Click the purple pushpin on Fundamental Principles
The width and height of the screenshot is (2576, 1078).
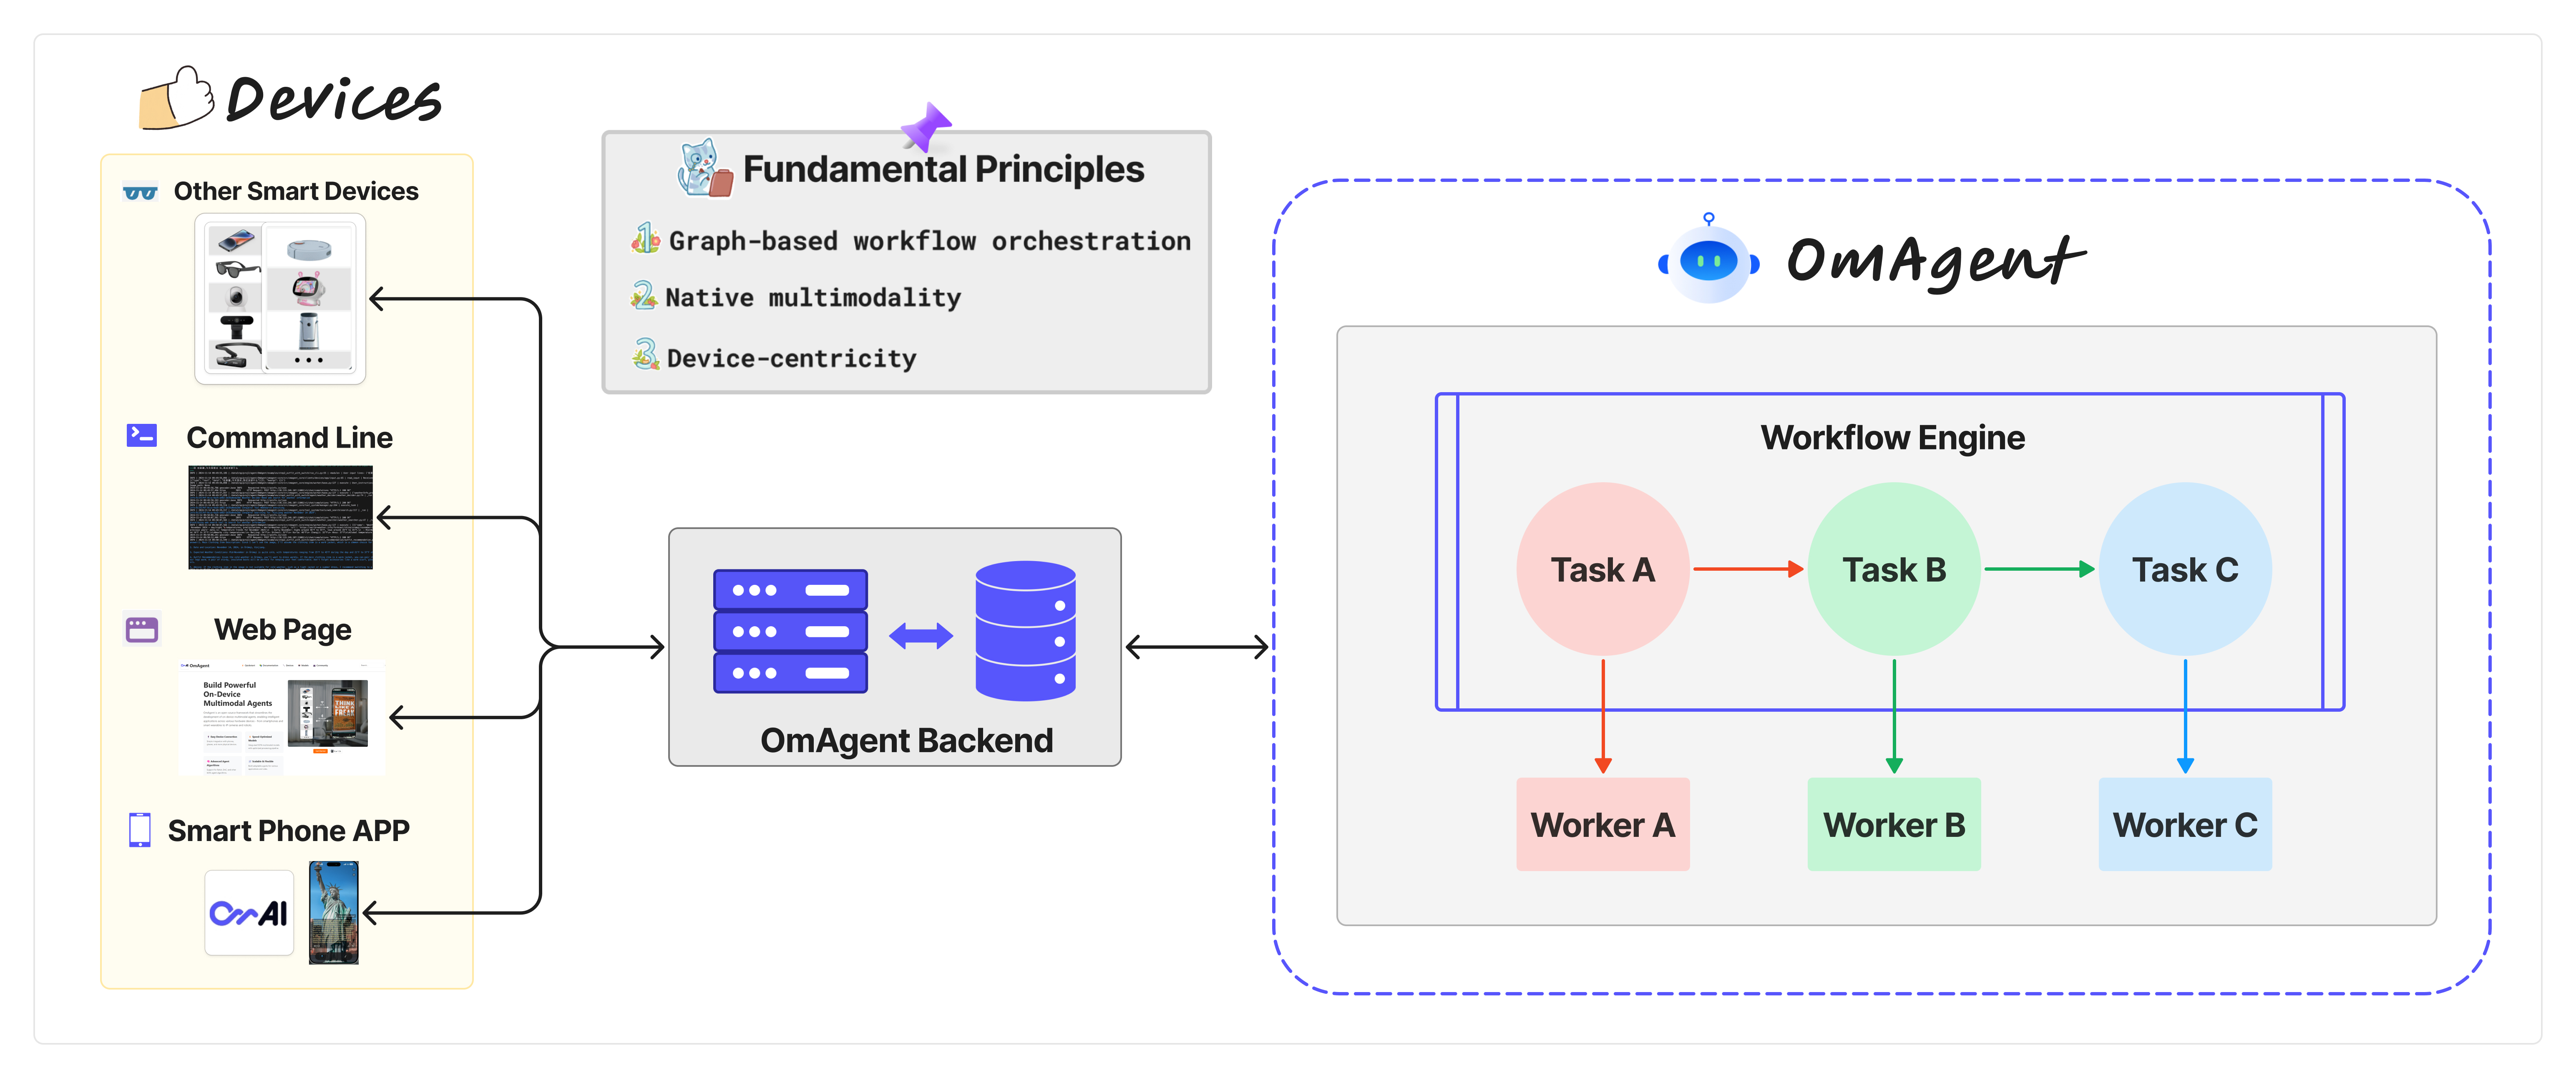pyautogui.click(x=926, y=127)
